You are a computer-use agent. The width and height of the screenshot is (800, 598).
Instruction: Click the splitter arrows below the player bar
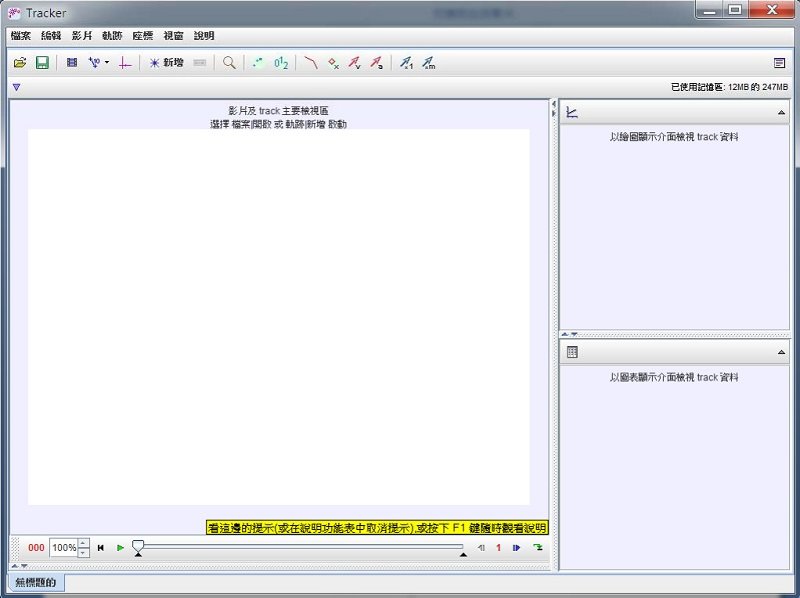tap(19, 566)
